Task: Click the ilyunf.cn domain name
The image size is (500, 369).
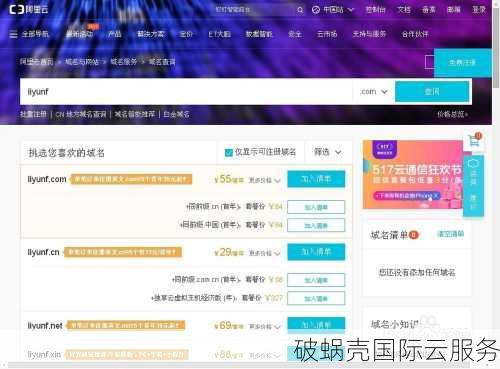Action: (x=43, y=252)
